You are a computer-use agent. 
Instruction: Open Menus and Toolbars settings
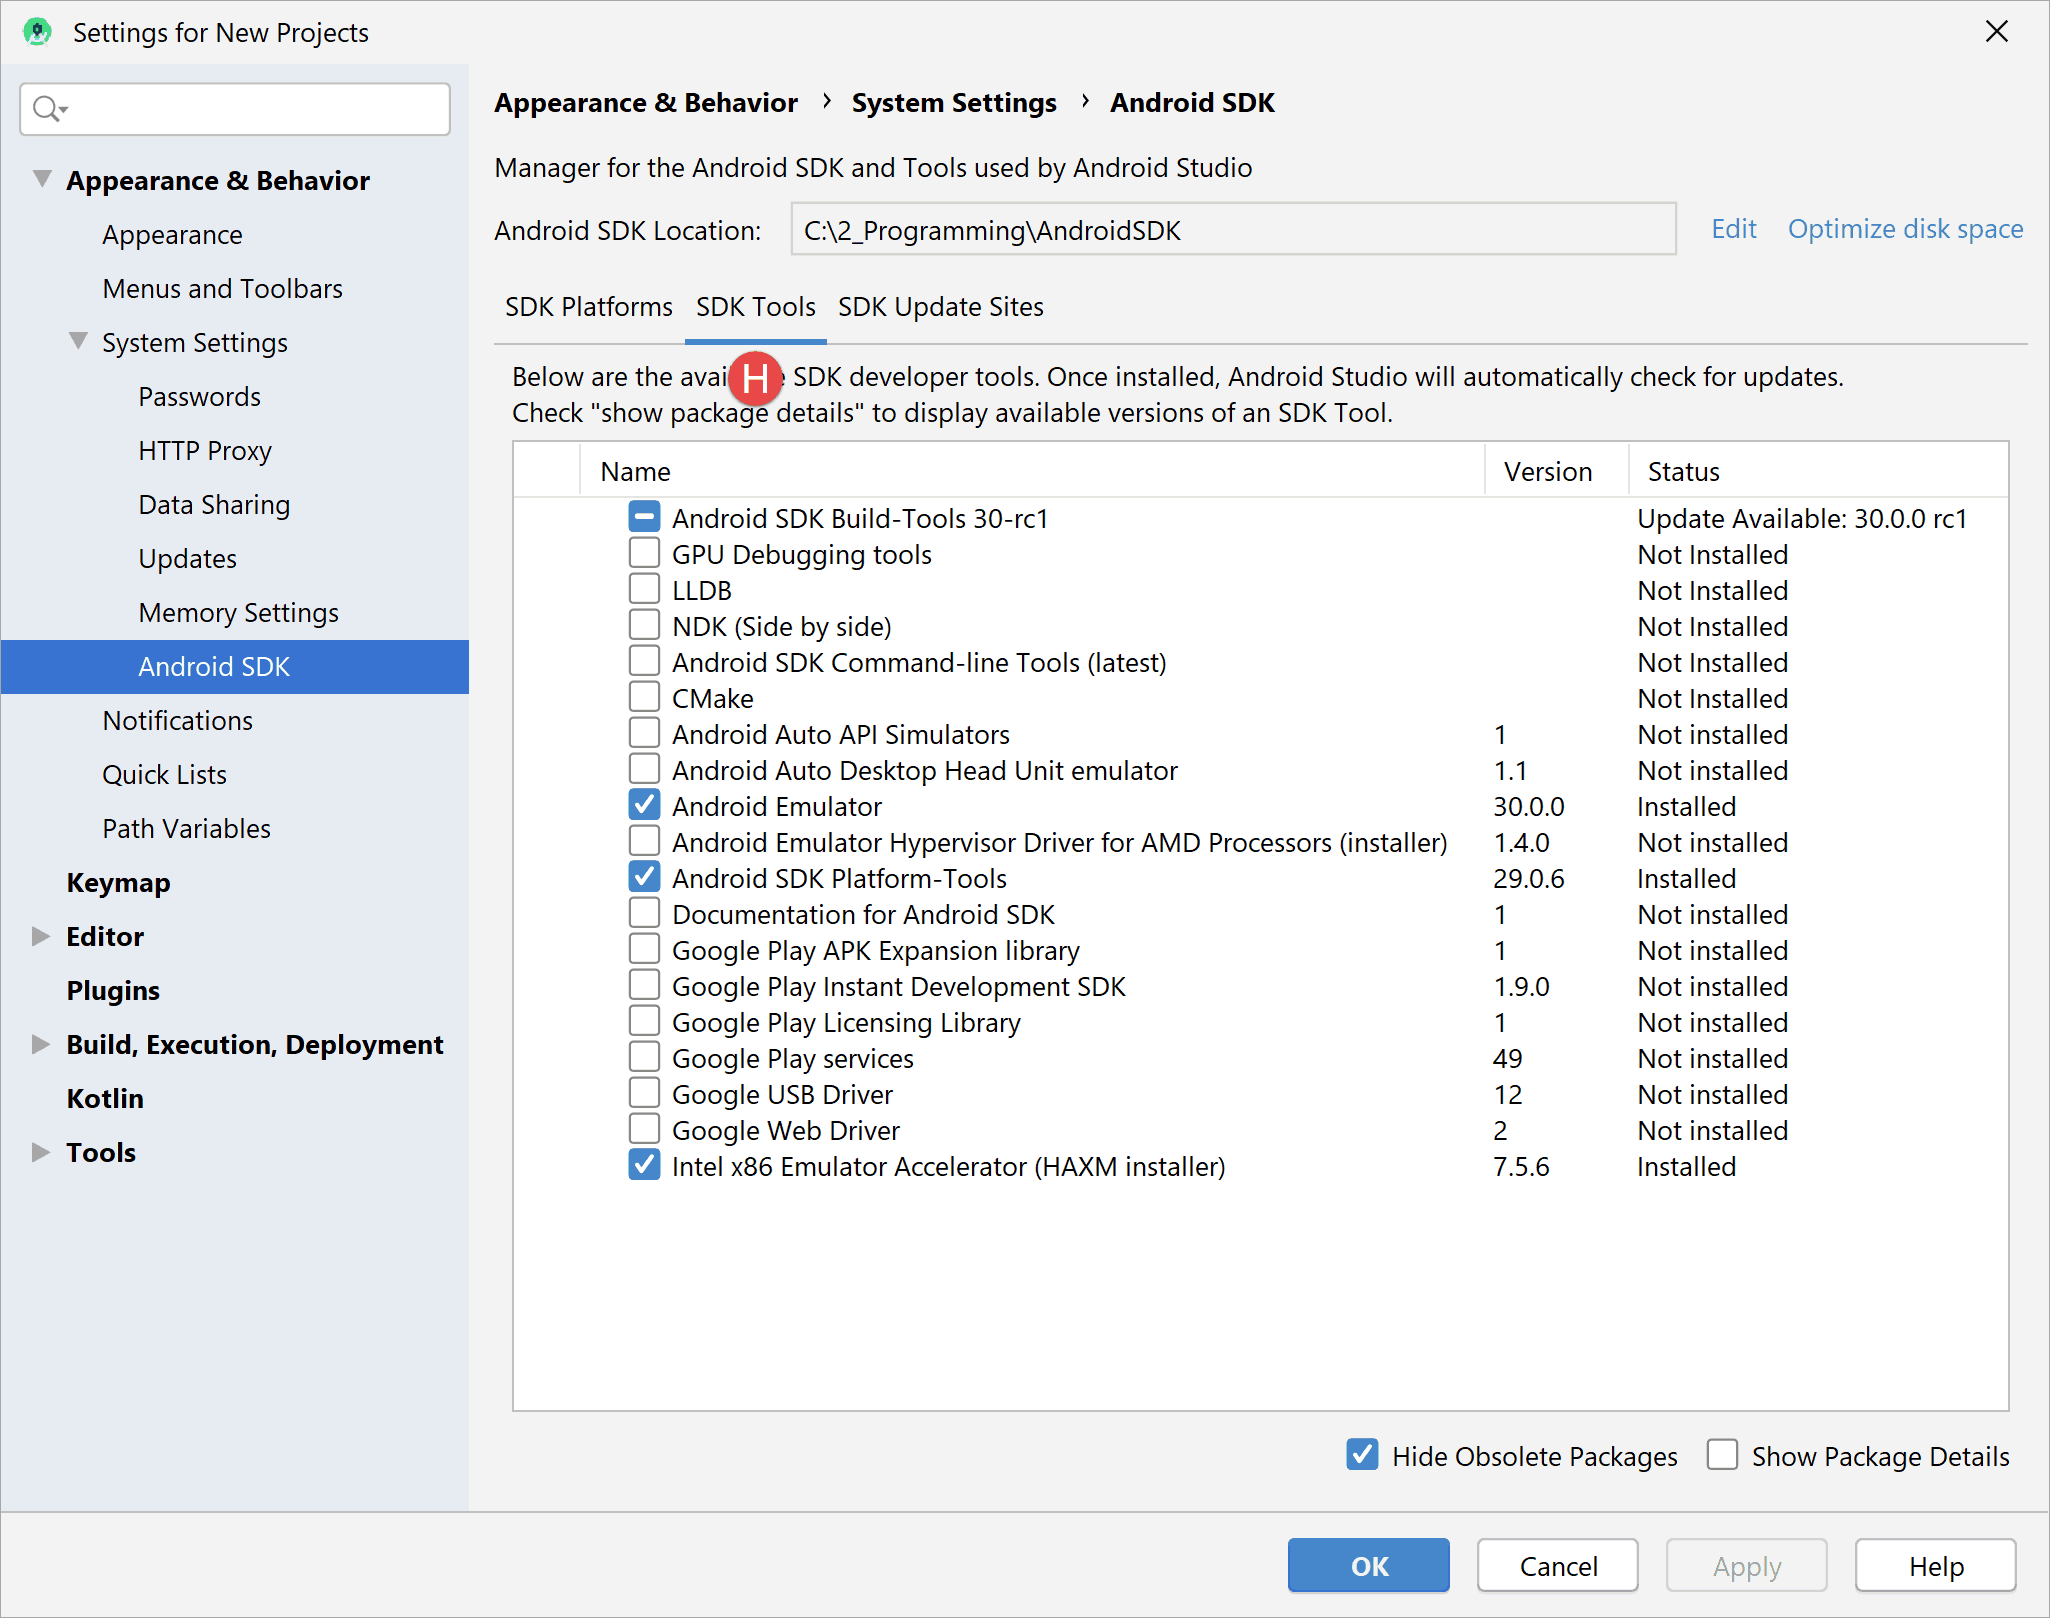click(222, 288)
